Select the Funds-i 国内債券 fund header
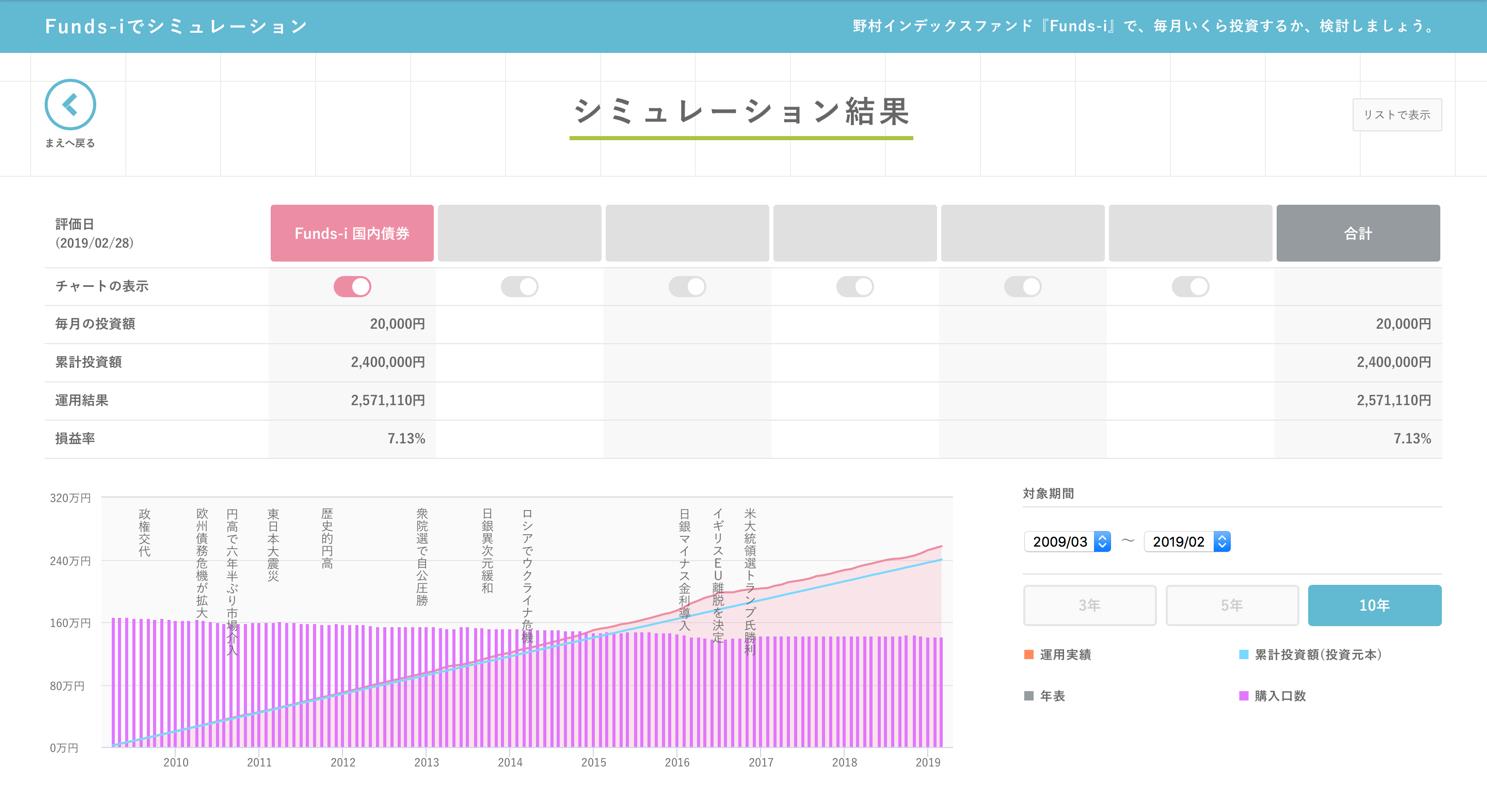The height and width of the screenshot is (803, 1487). click(352, 233)
